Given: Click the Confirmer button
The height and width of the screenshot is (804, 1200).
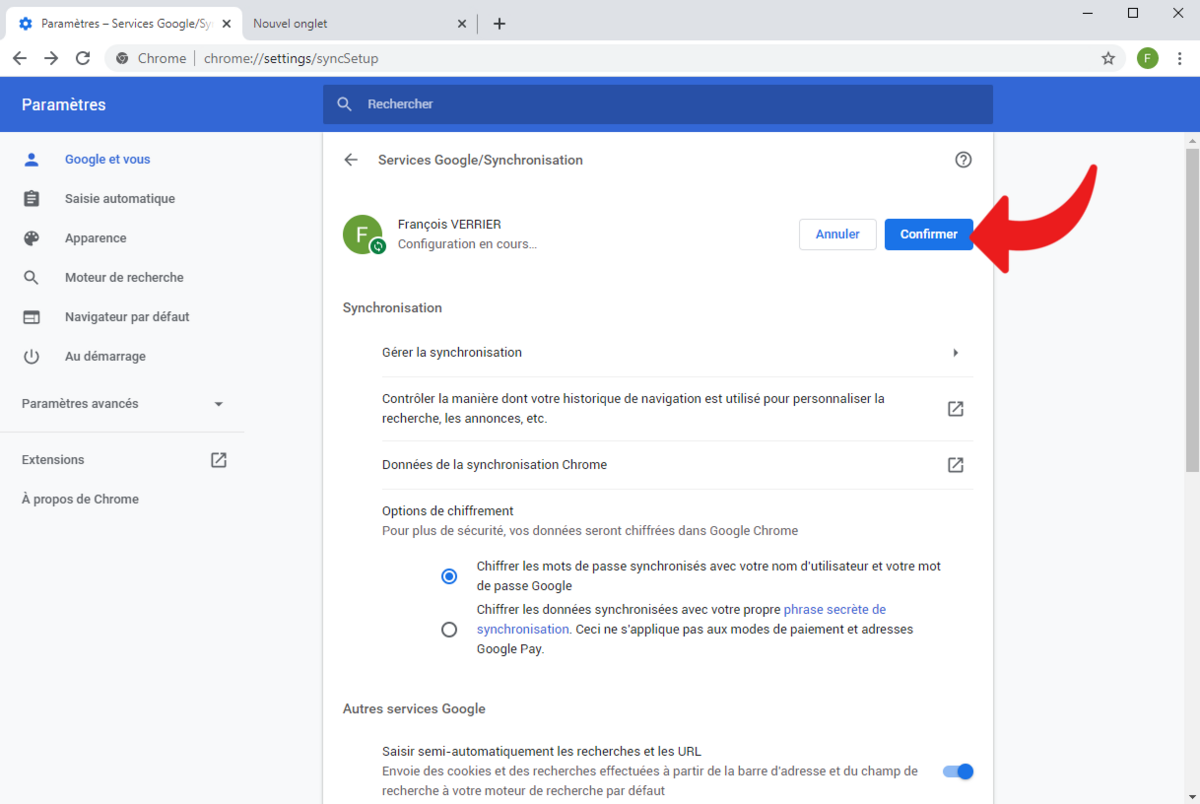Looking at the screenshot, I should point(929,234).
